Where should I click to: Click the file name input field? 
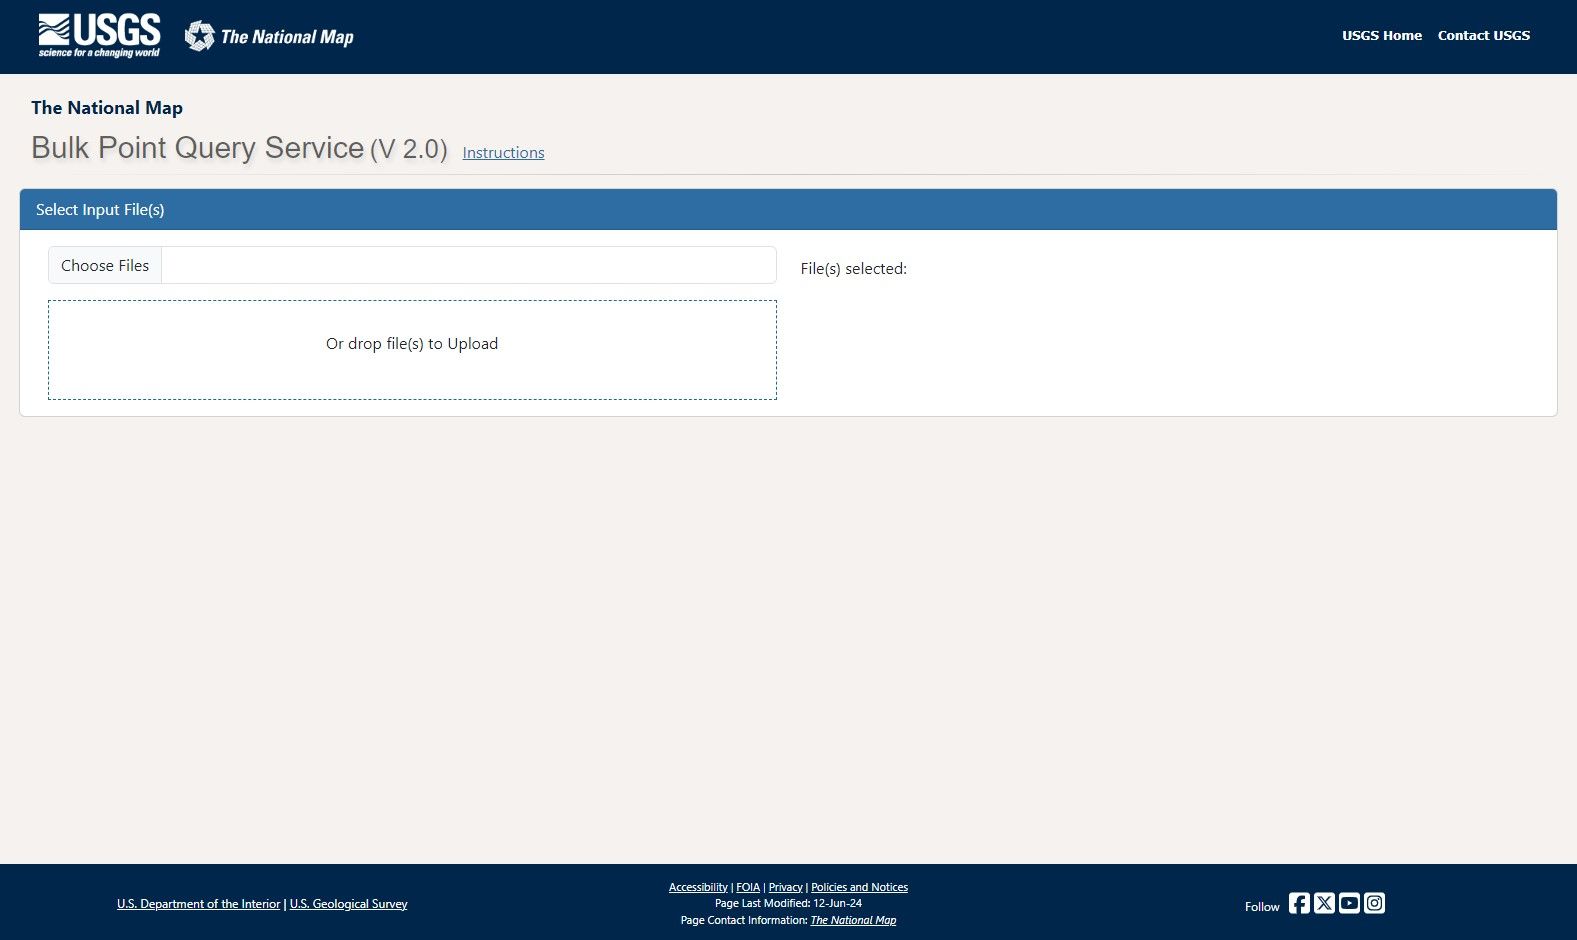pos(469,265)
